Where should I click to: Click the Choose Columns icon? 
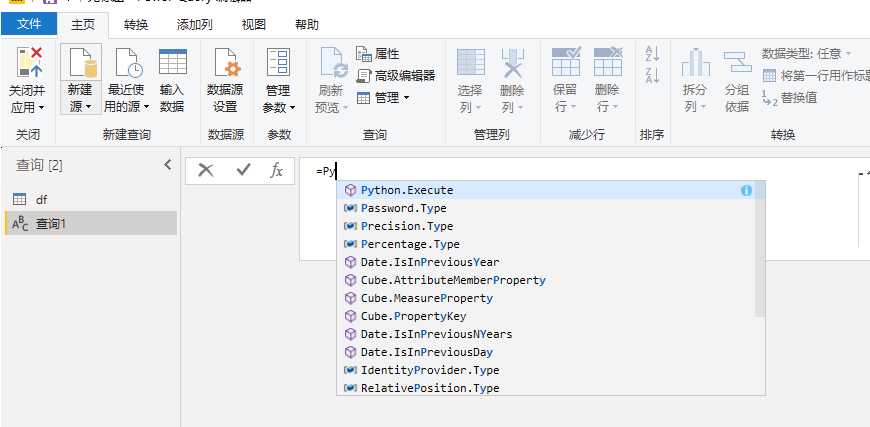click(x=471, y=62)
